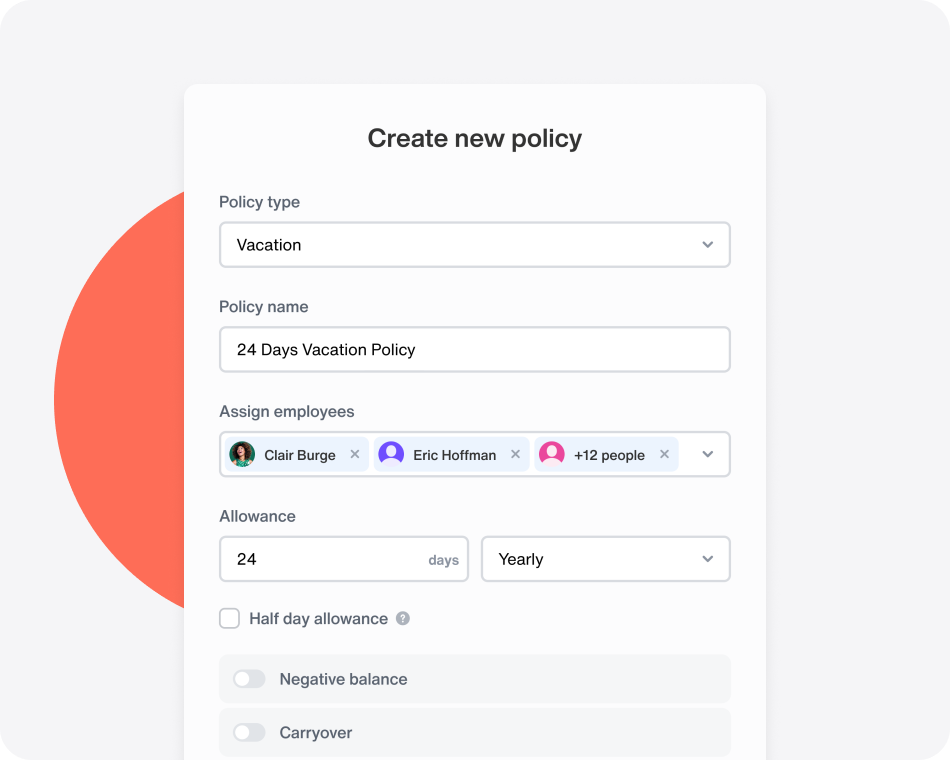The width and height of the screenshot is (950, 760).
Task: Click the Policy name input field
Action: coord(475,349)
